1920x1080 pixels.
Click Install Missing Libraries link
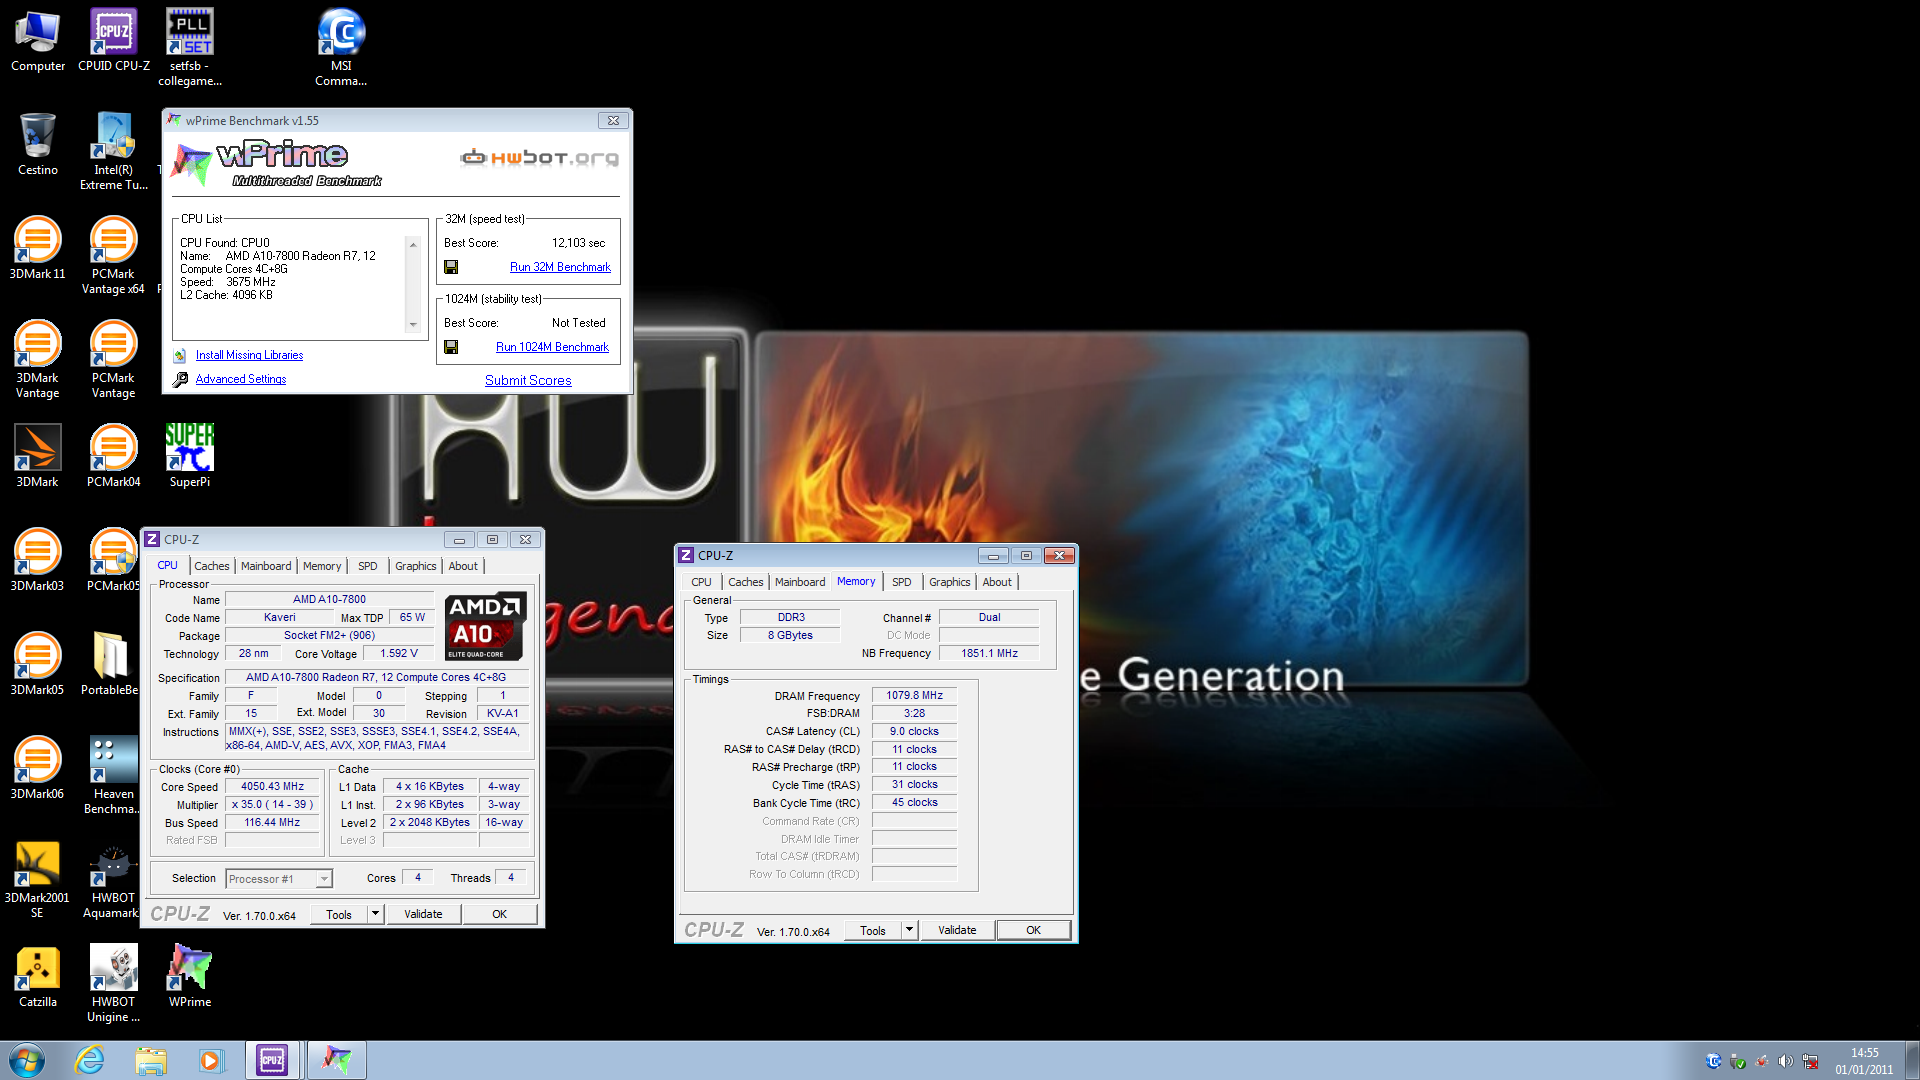[x=249, y=355]
